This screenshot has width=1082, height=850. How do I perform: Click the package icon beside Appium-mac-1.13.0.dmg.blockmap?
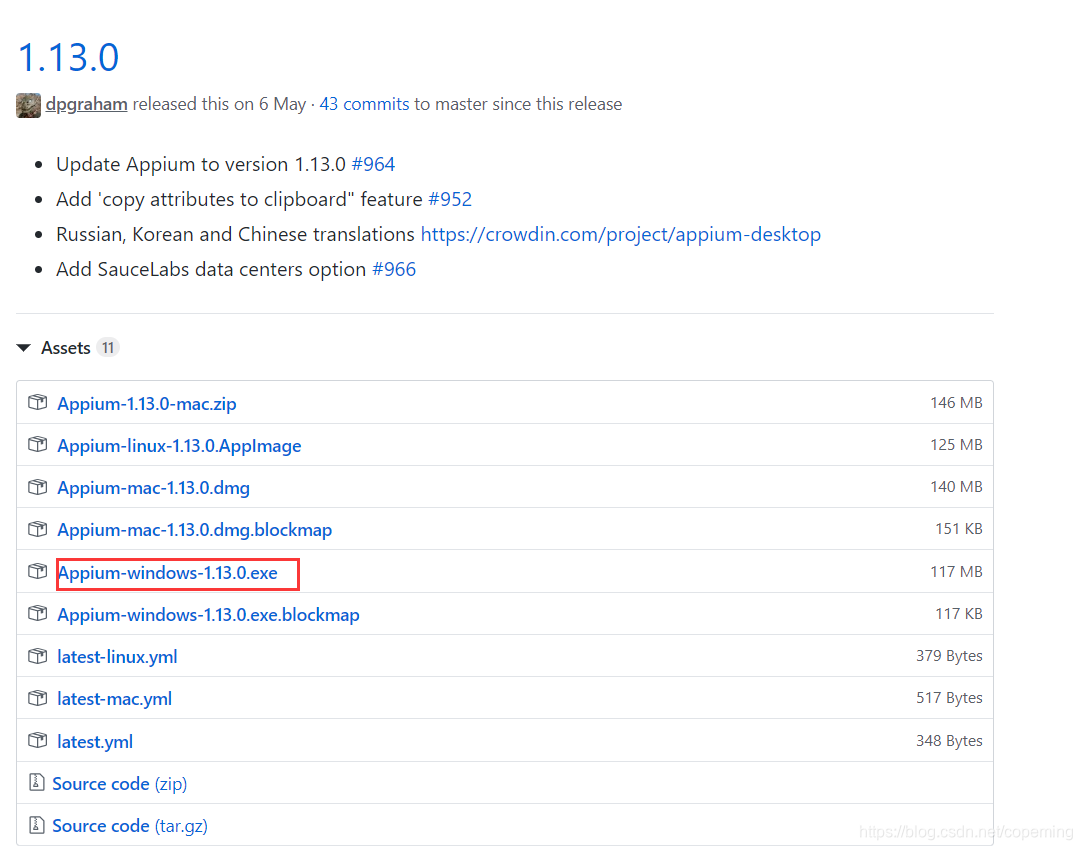tap(37, 529)
